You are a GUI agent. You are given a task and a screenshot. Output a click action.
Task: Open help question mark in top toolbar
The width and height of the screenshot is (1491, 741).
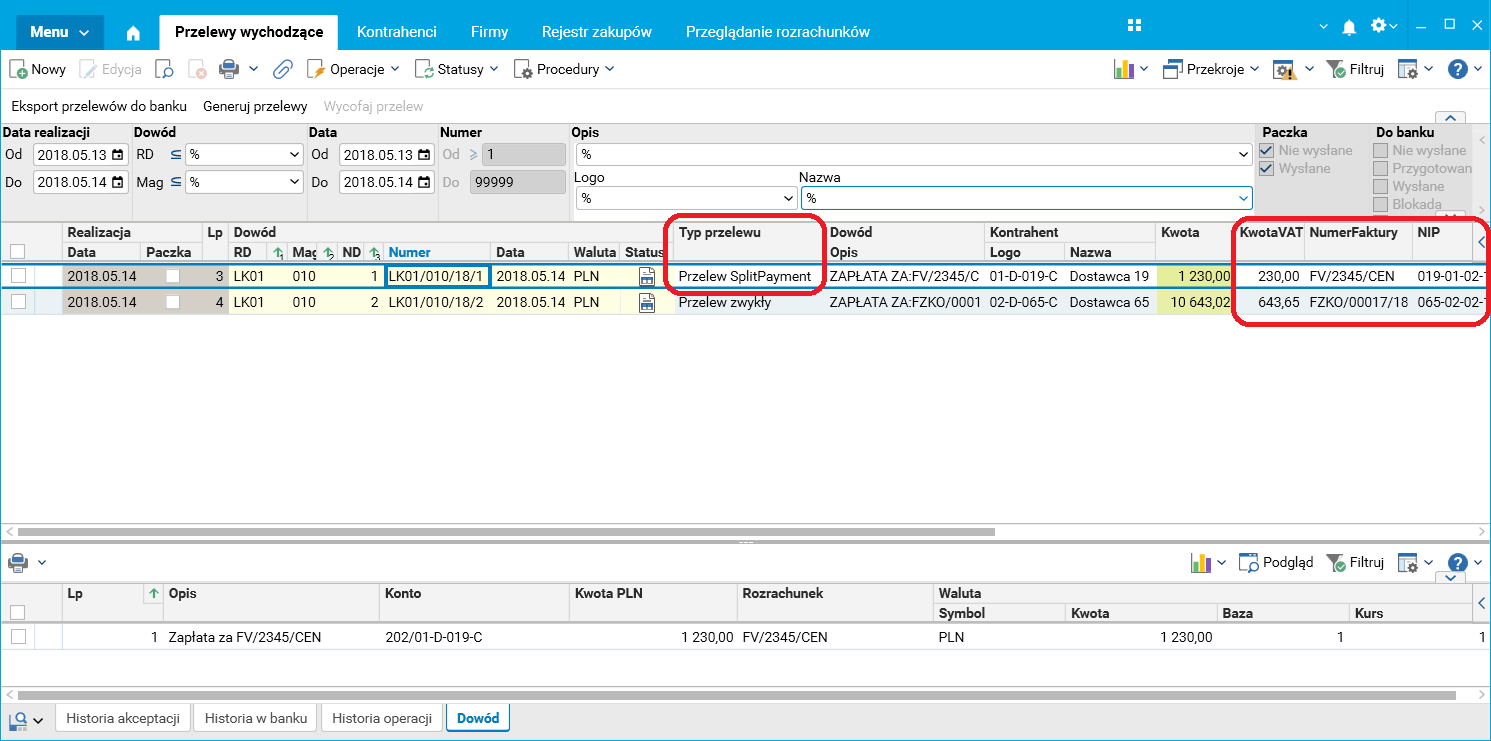[x=1458, y=69]
